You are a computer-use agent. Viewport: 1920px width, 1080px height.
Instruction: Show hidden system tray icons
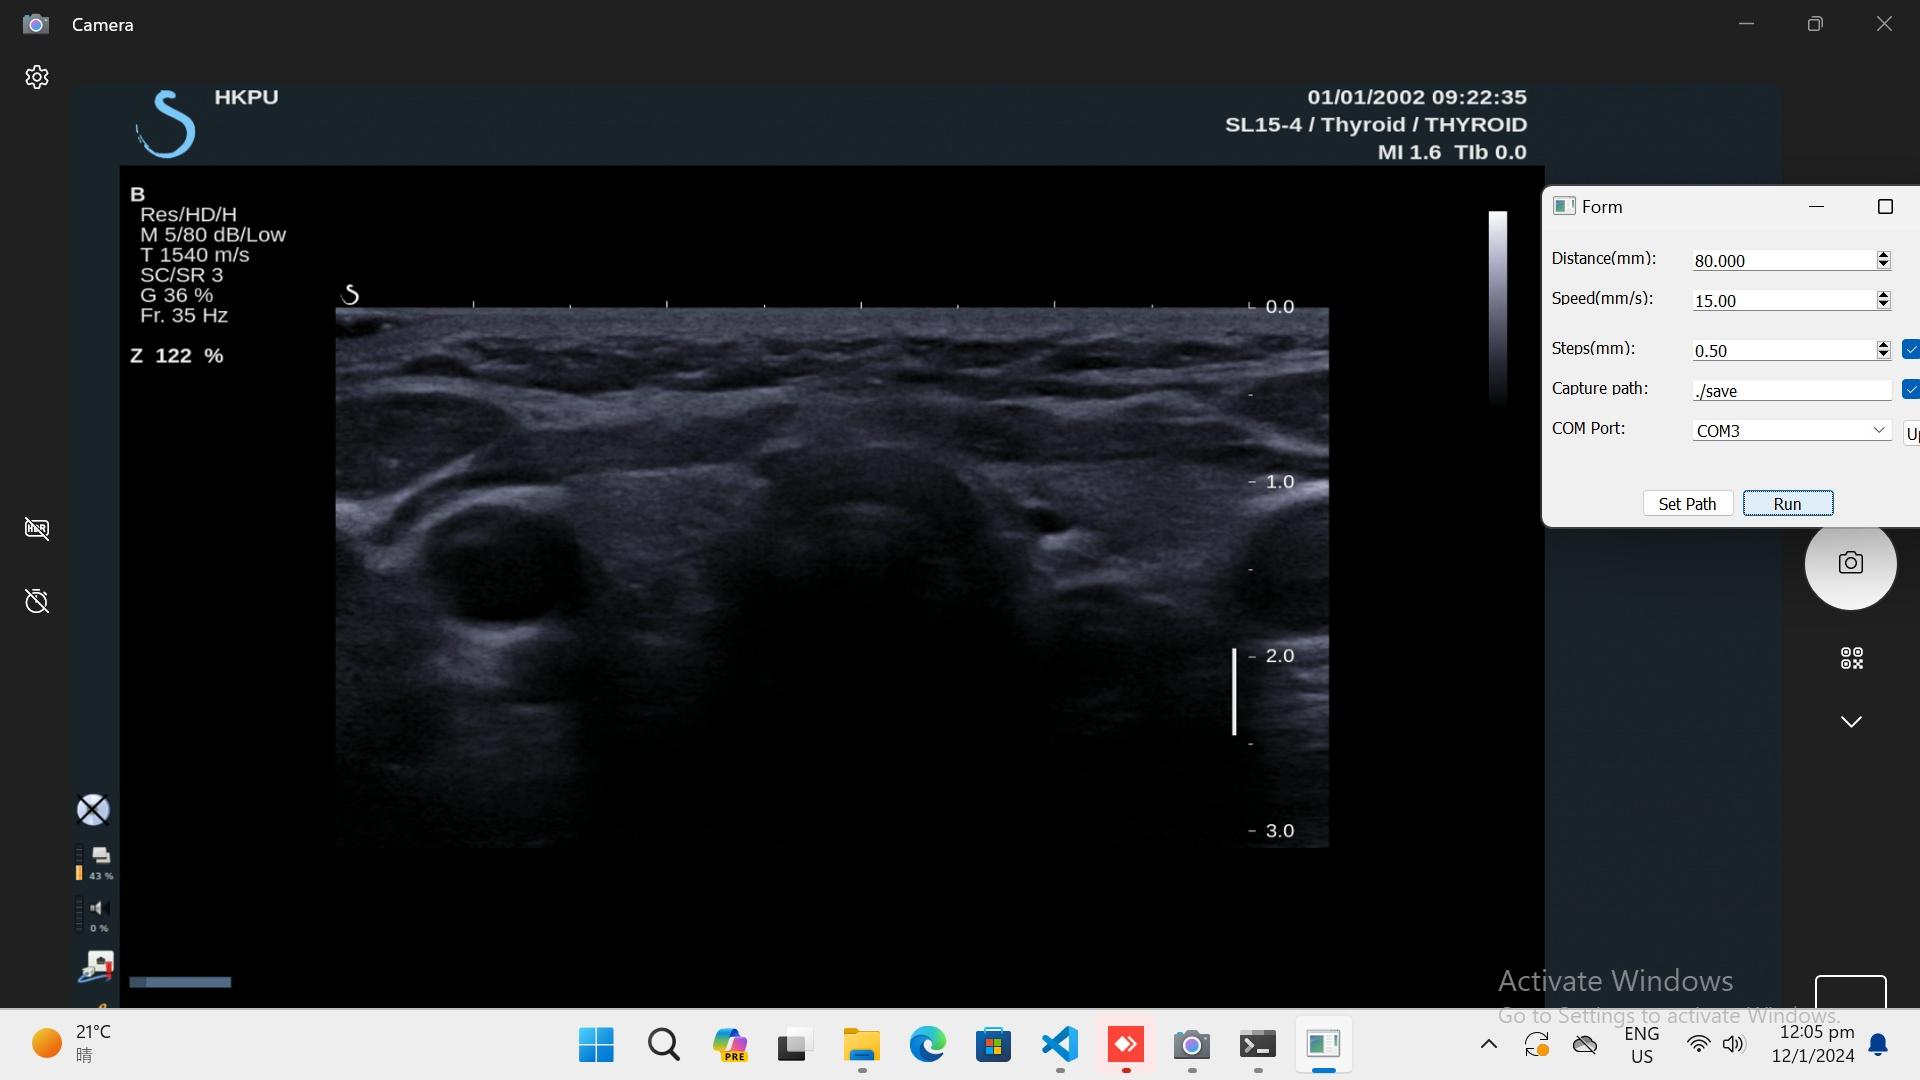pyautogui.click(x=1488, y=1045)
